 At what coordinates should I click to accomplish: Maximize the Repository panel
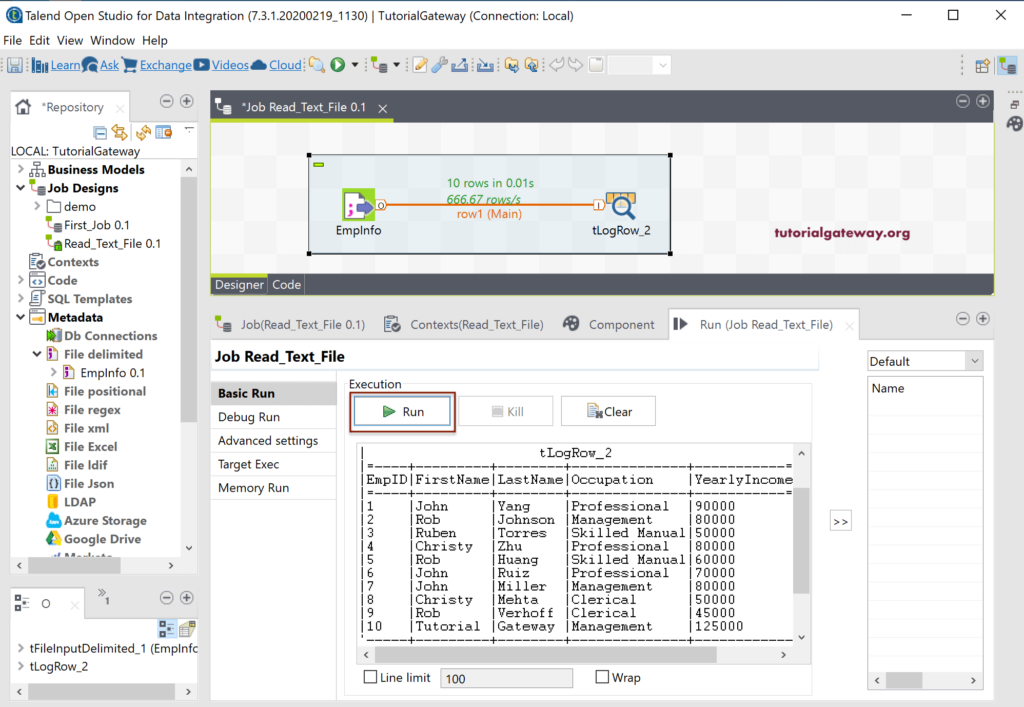[187, 101]
